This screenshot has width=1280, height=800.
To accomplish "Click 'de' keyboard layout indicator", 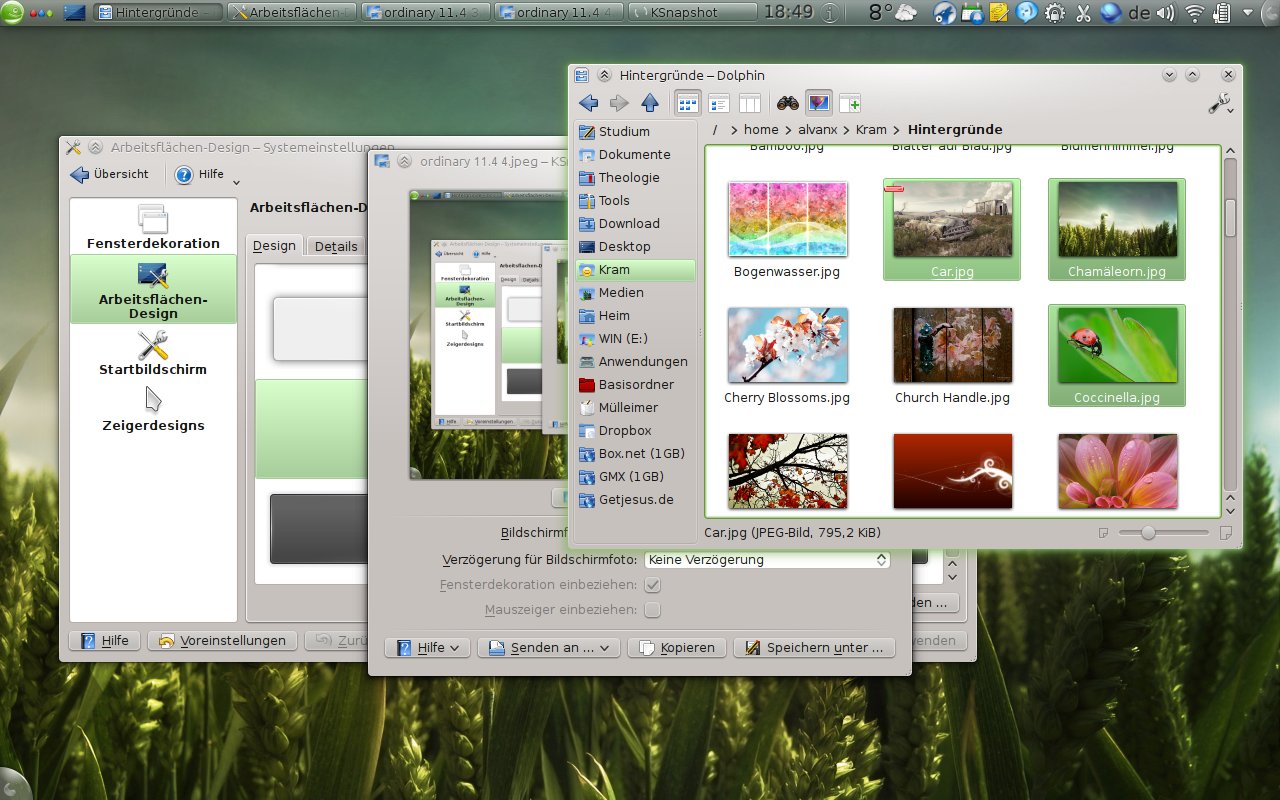I will tap(1138, 13).
